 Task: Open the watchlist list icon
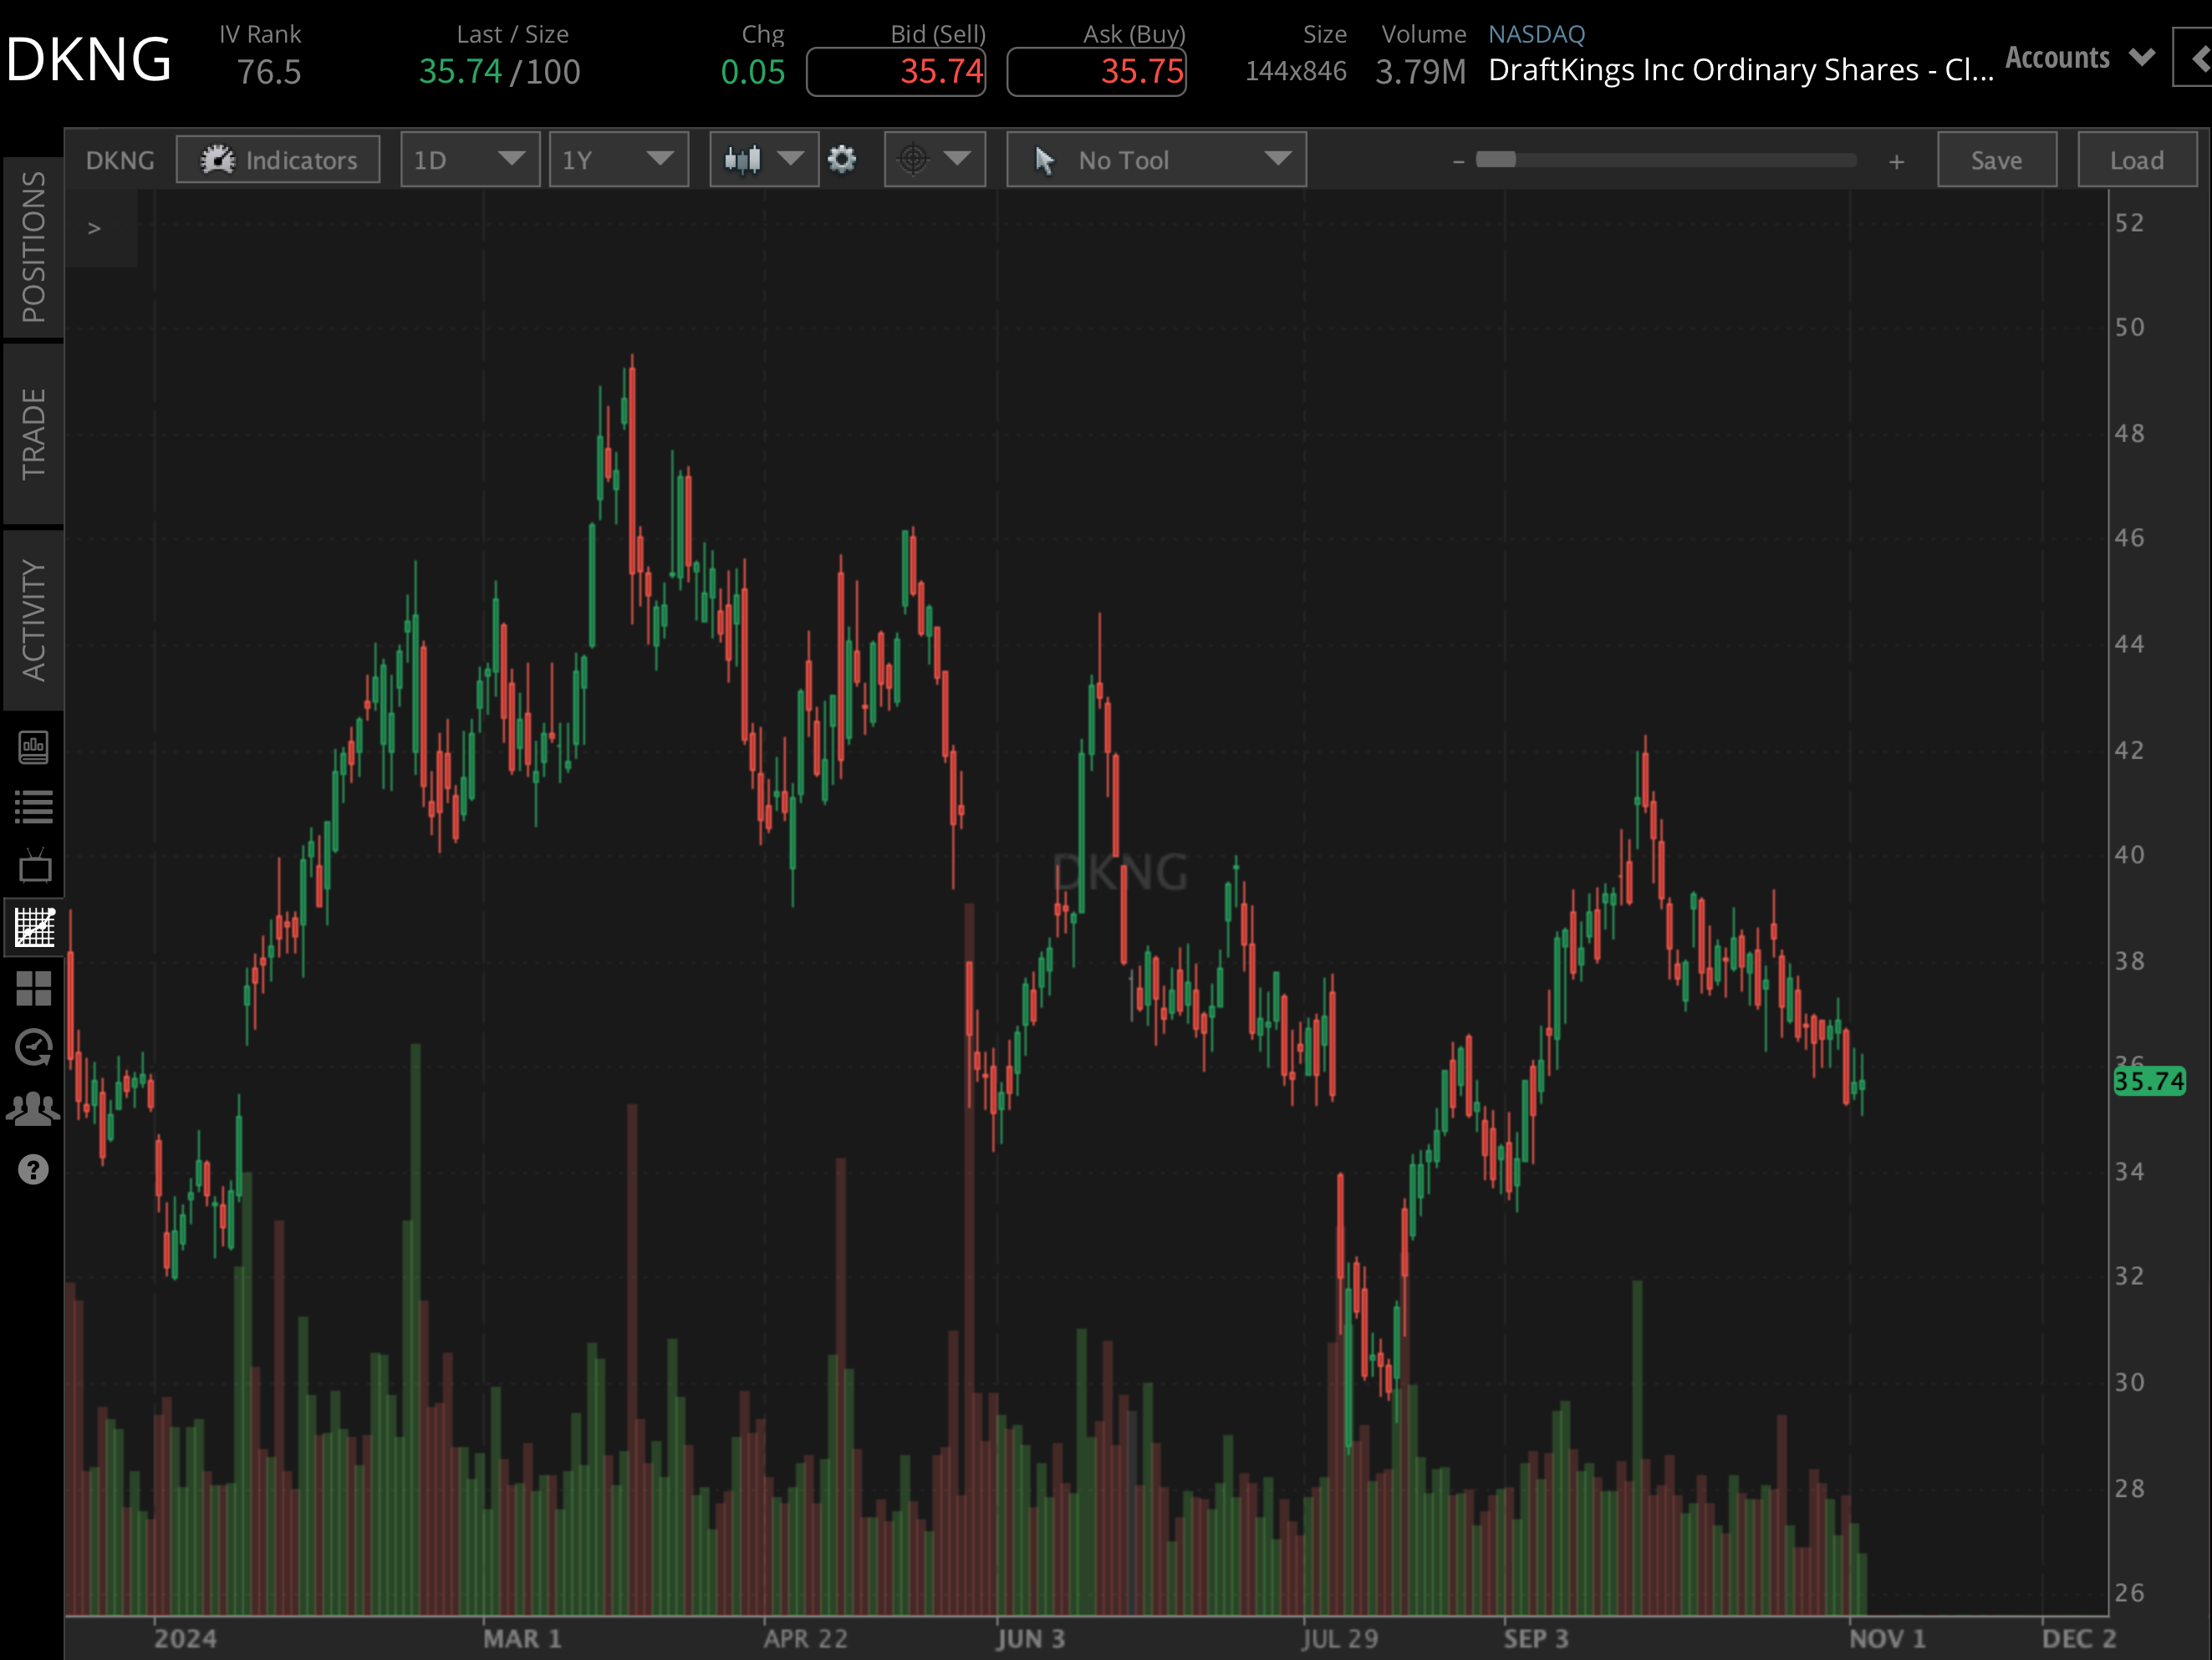click(x=33, y=806)
